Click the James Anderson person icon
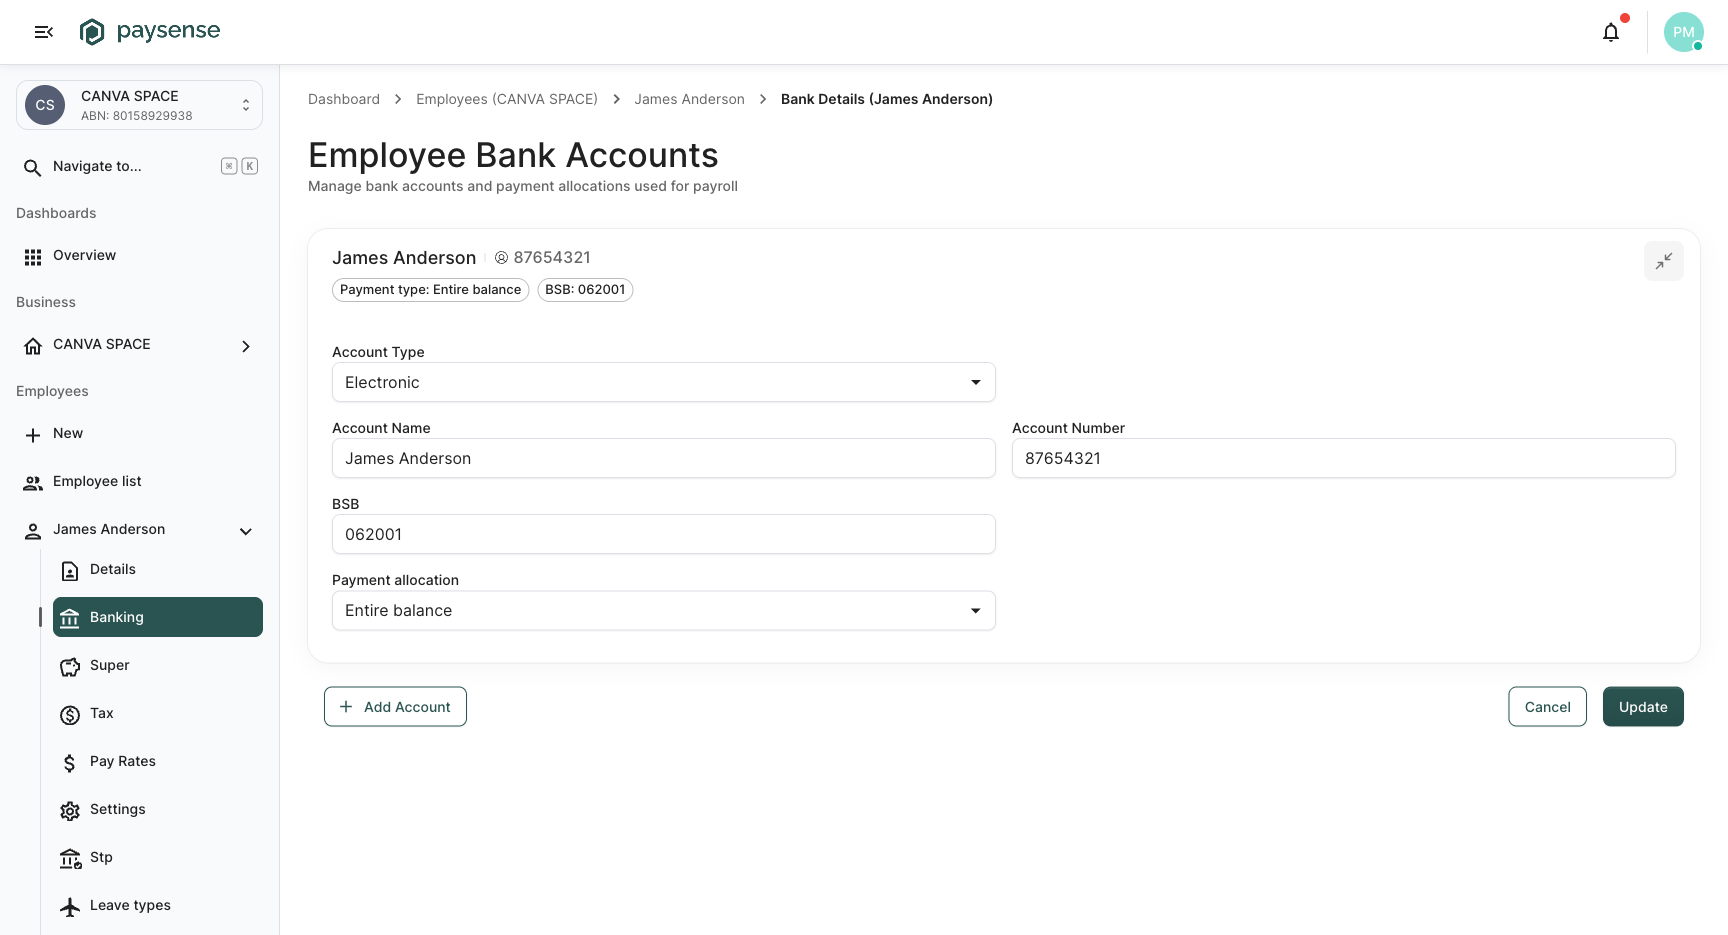Viewport: 1728px width, 935px height. click(x=33, y=531)
